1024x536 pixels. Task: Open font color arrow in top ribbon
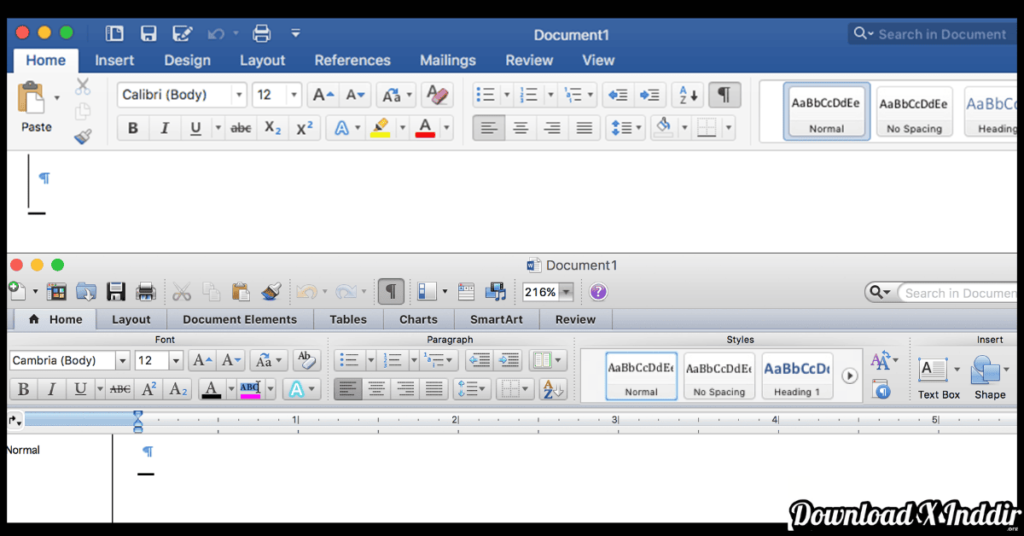pyautogui.click(x=447, y=128)
